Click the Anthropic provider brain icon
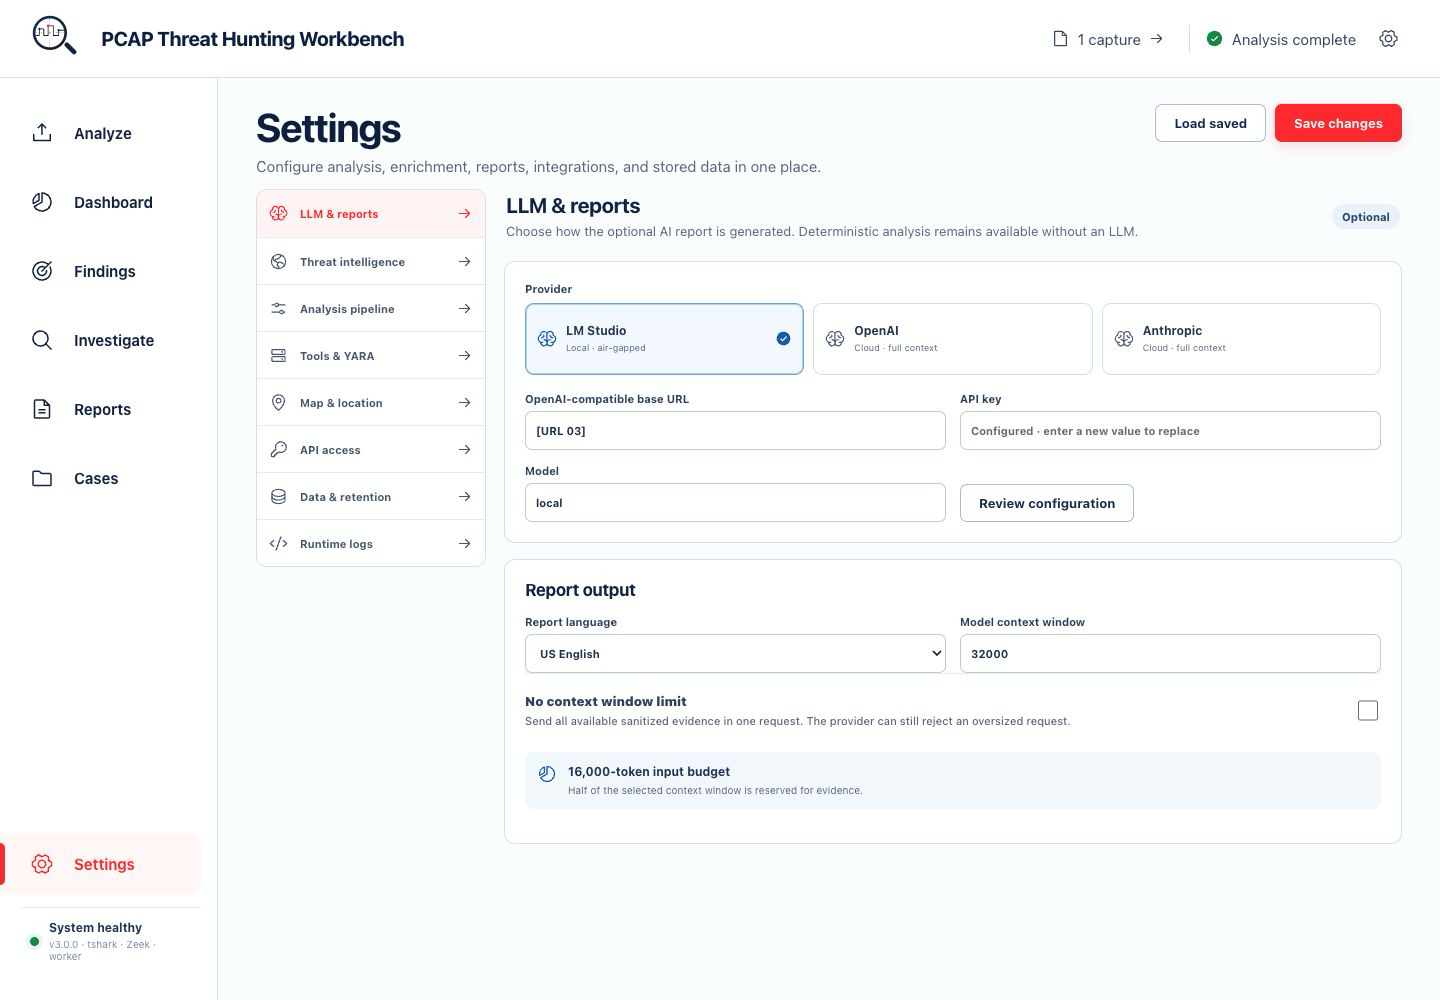This screenshot has height=1000, width=1440. click(x=1124, y=339)
